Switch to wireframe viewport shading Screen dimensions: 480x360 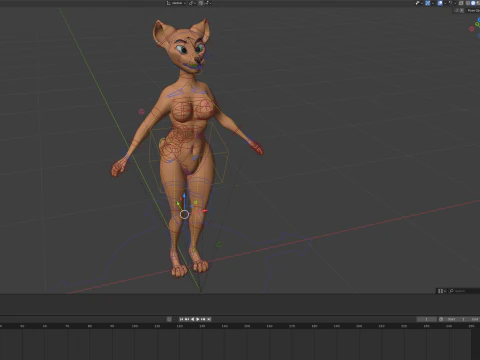467,3
